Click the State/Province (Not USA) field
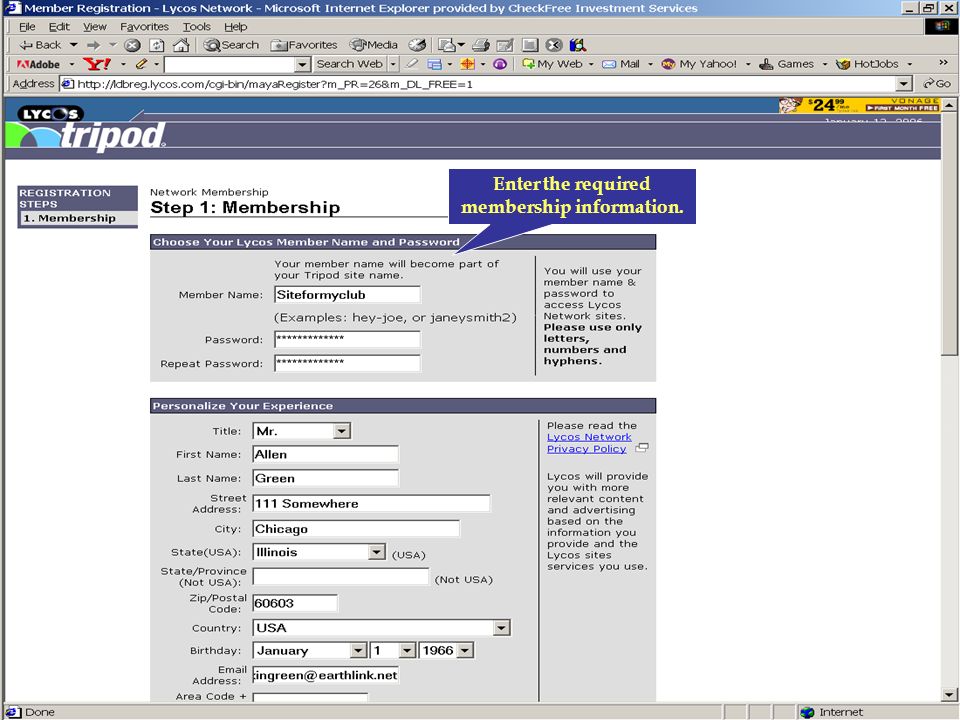The image size is (960, 720). 340,576
